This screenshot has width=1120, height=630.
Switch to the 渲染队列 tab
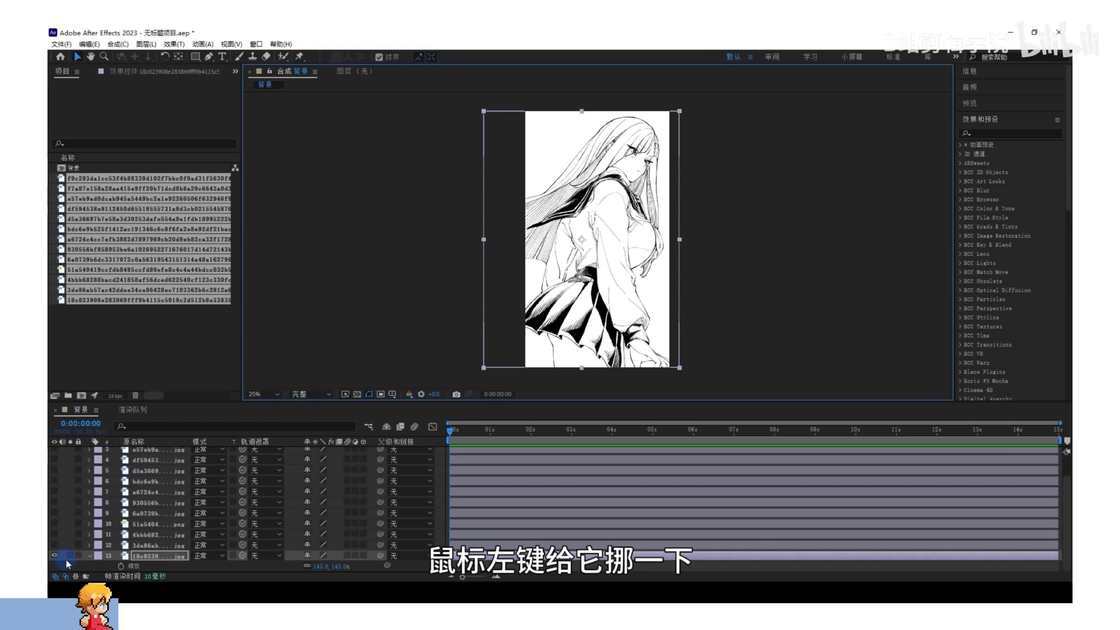click(133, 410)
